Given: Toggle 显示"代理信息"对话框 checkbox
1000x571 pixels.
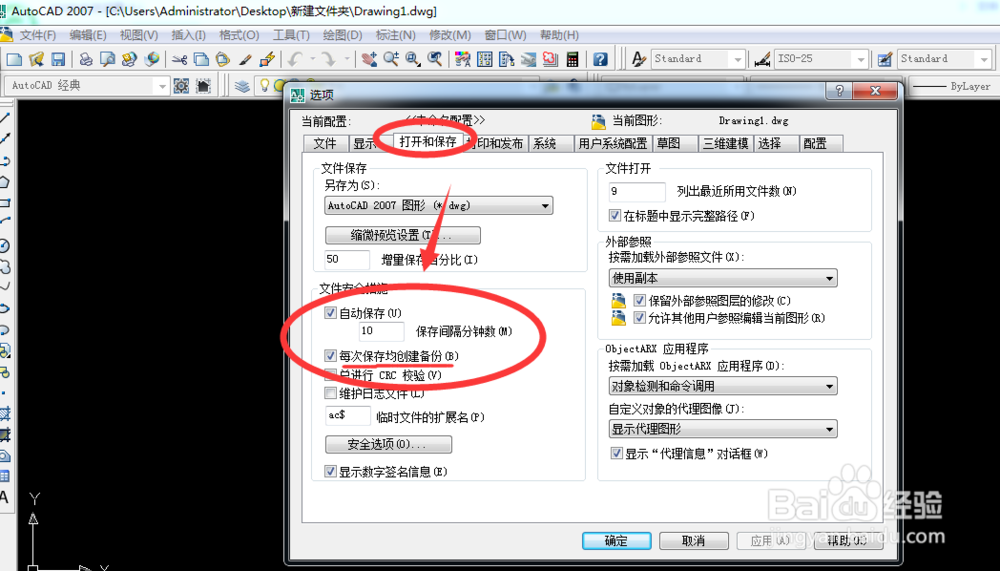Looking at the screenshot, I should 617,454.
